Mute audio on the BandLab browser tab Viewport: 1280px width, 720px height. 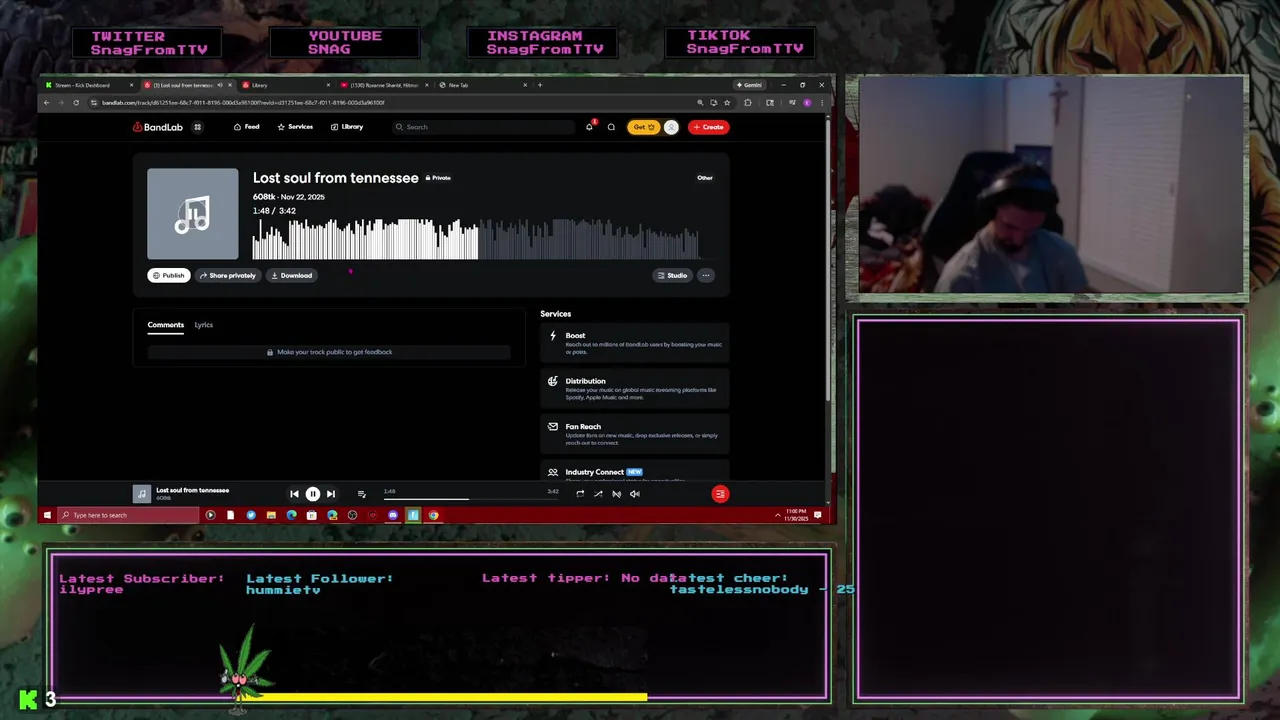click(220, 85)
